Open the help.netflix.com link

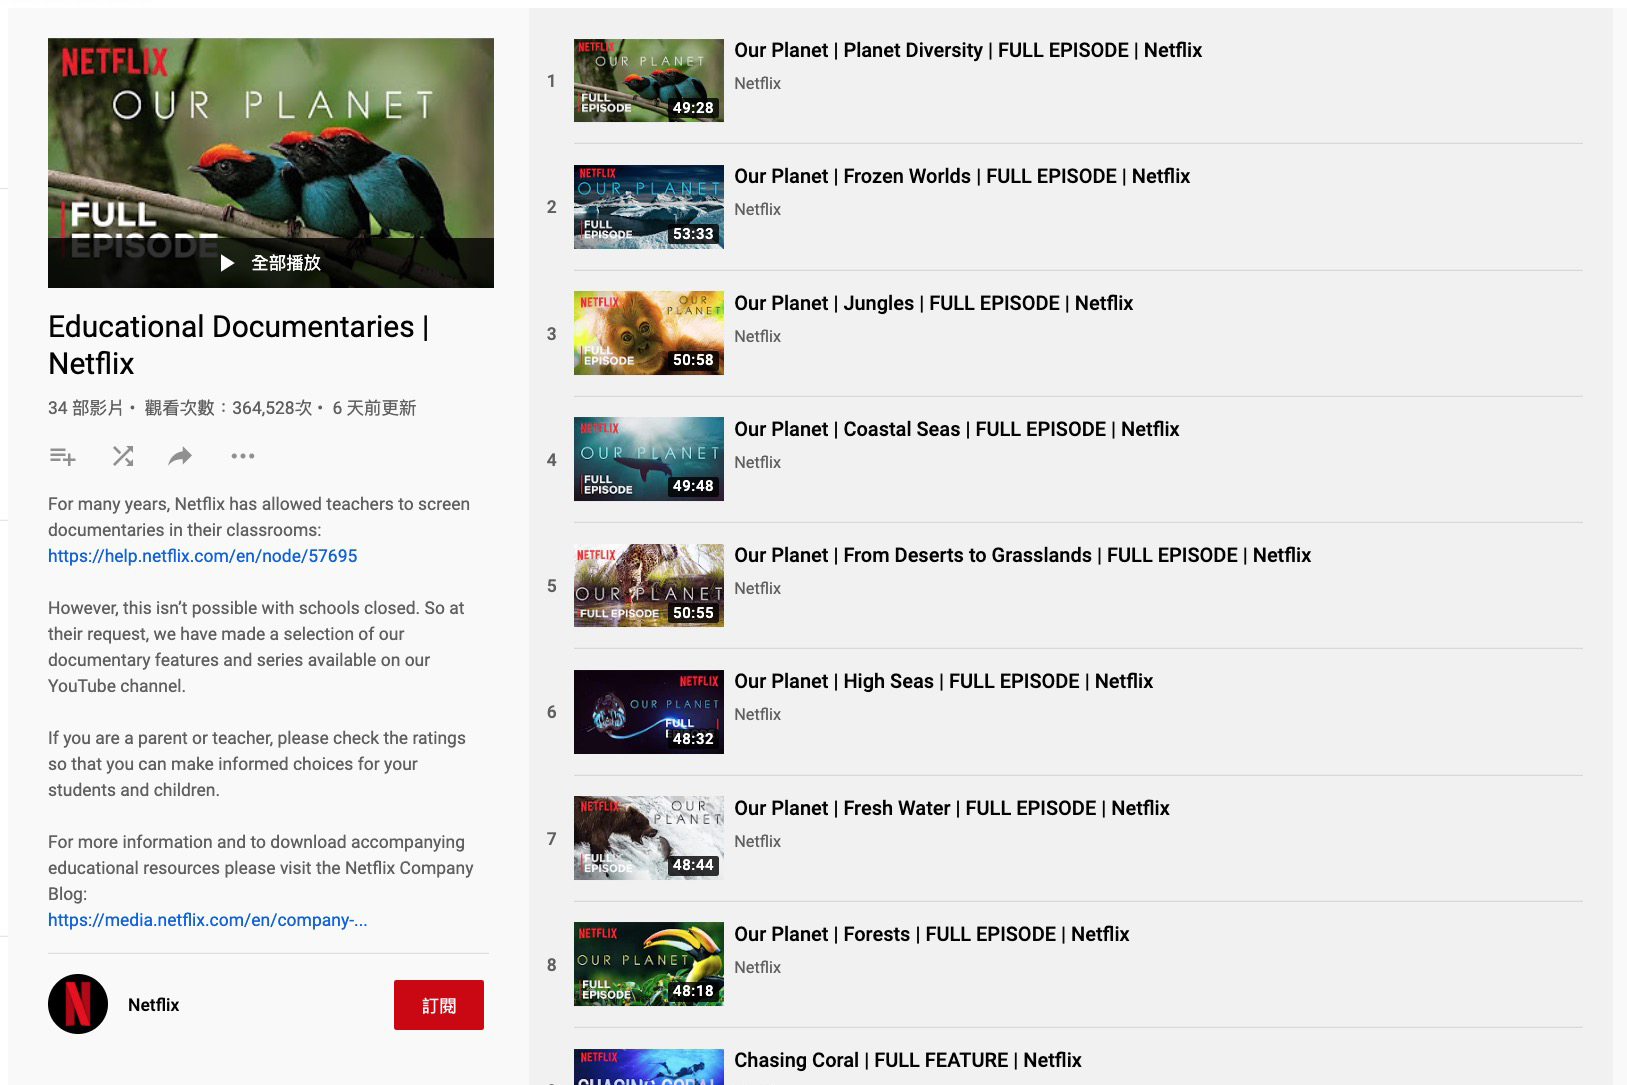202,556
